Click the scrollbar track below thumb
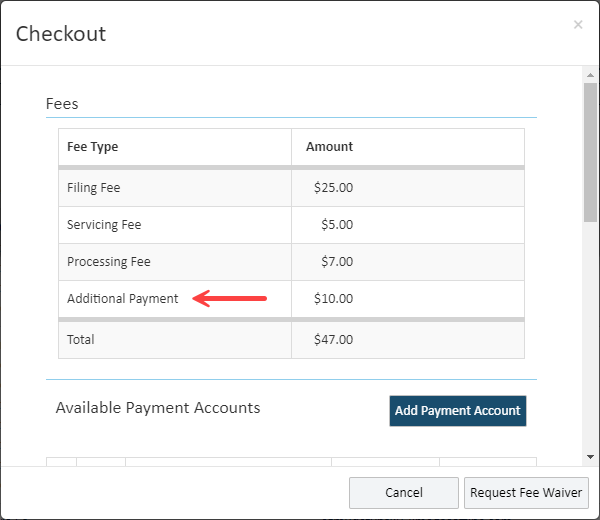 [590, 336]
